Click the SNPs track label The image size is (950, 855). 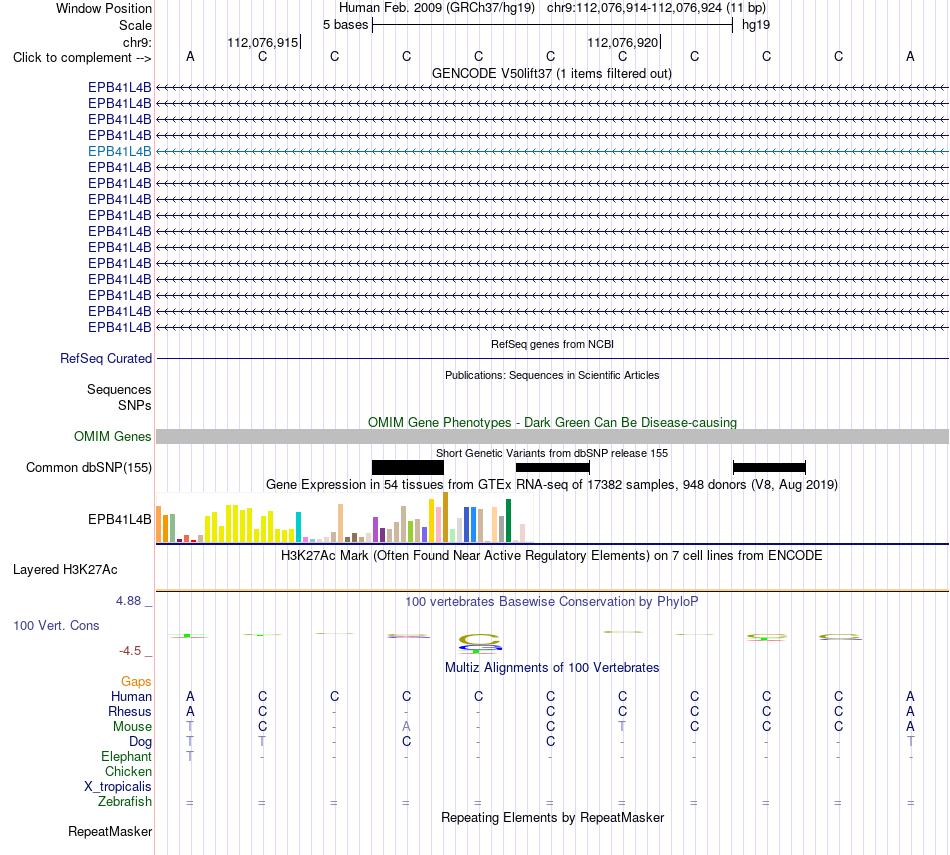(x=135, y=405)
